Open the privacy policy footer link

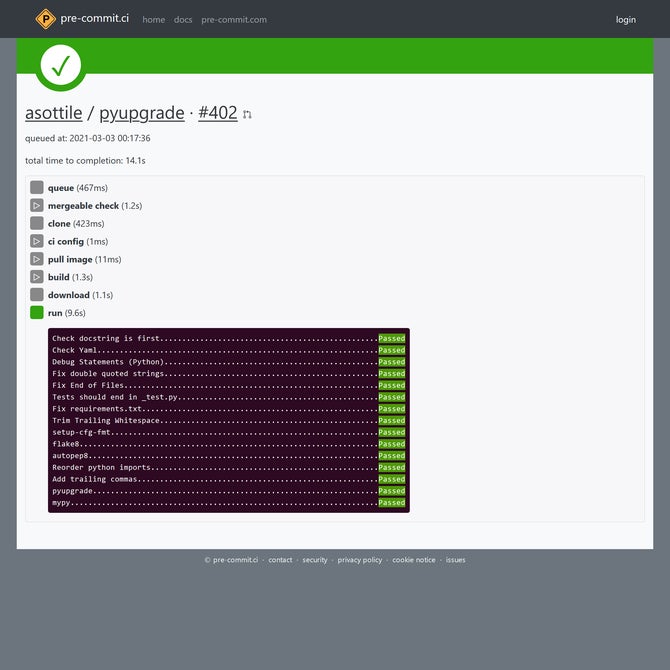point(360,560)
